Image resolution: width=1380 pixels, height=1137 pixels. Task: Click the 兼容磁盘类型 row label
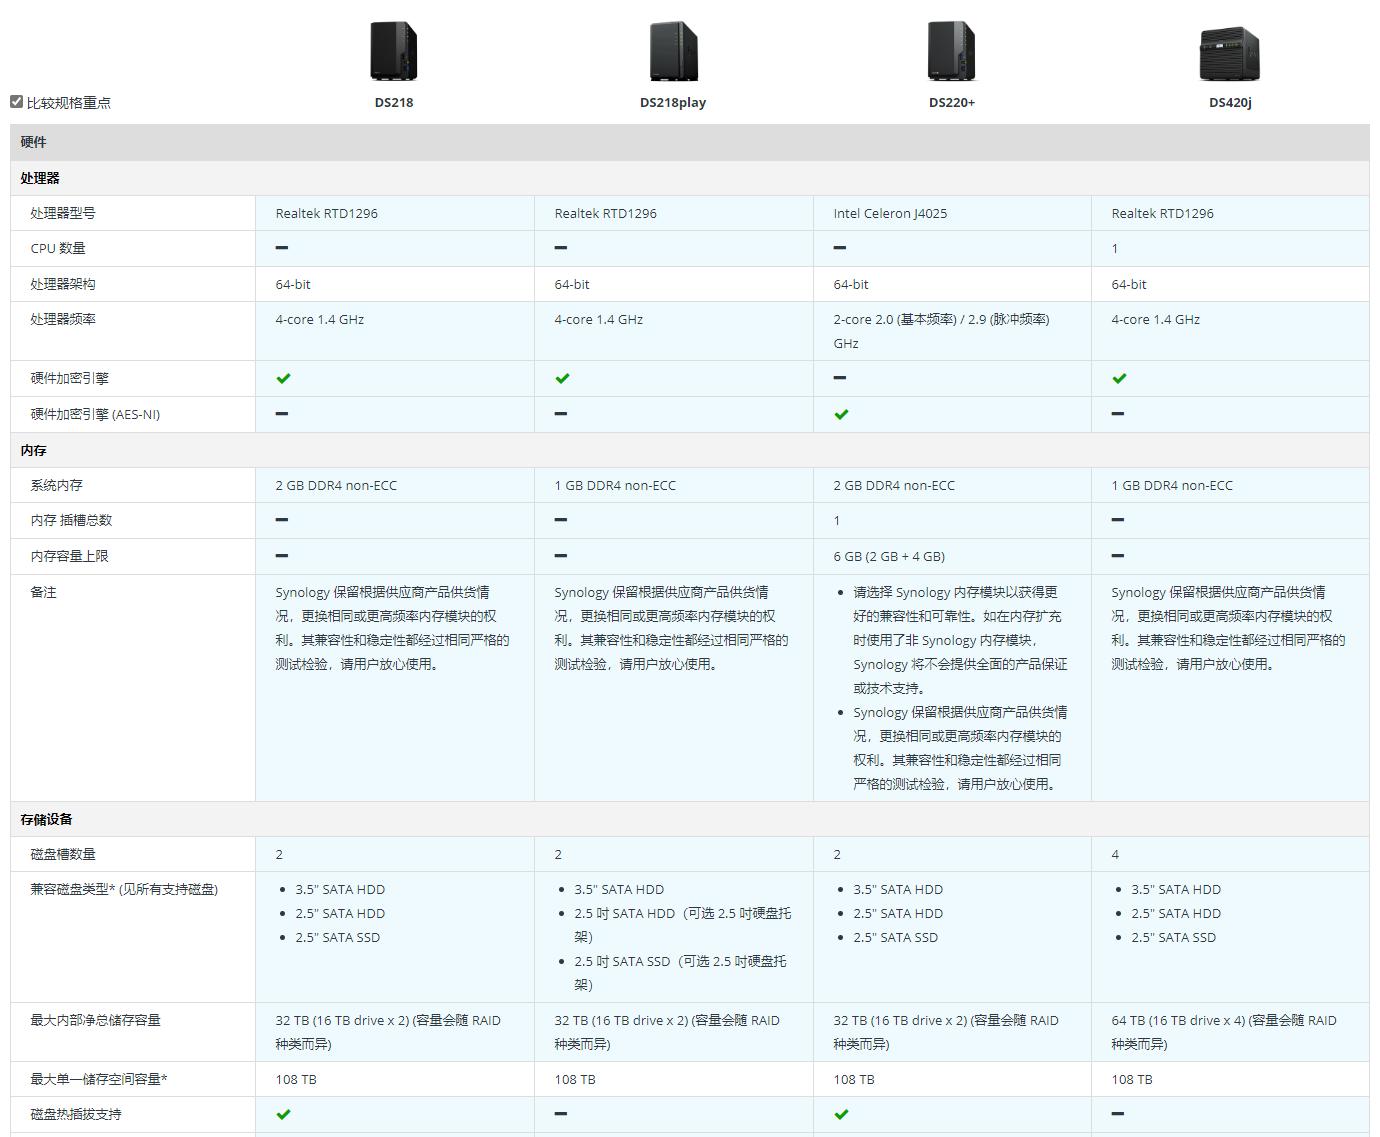click(x=124, y=889)
